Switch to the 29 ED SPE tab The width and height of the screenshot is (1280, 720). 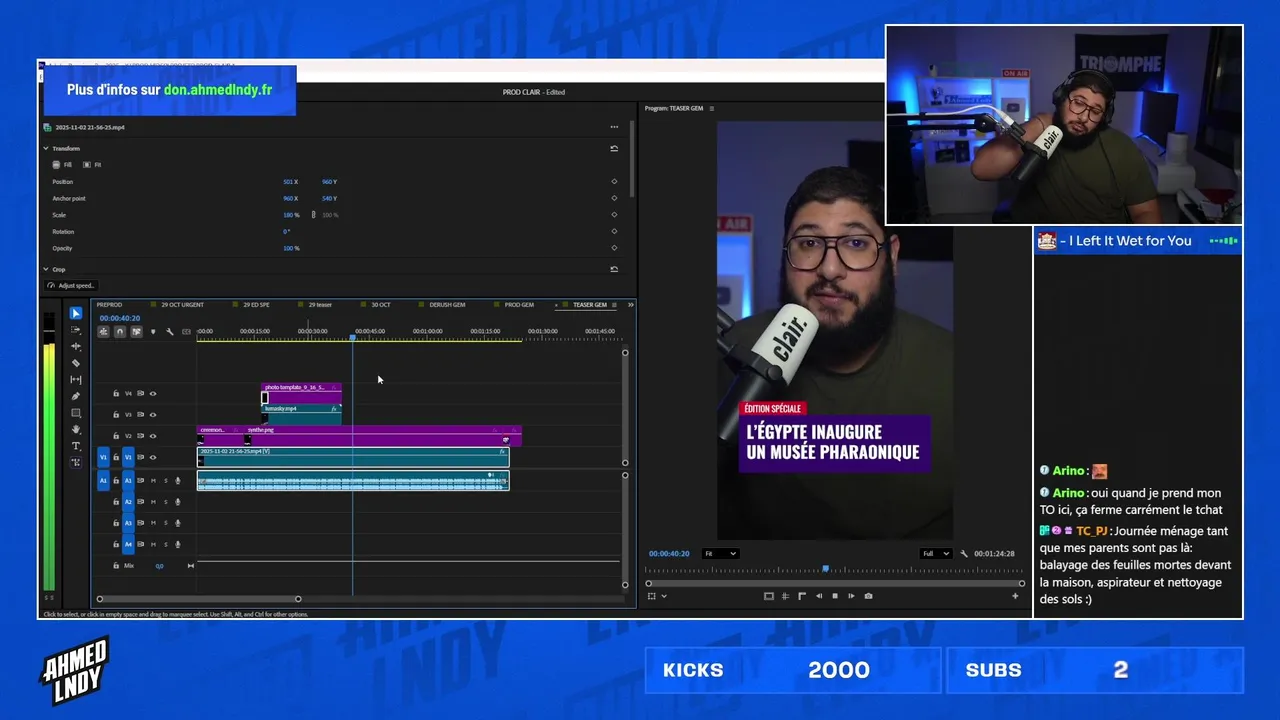[257, 304]
